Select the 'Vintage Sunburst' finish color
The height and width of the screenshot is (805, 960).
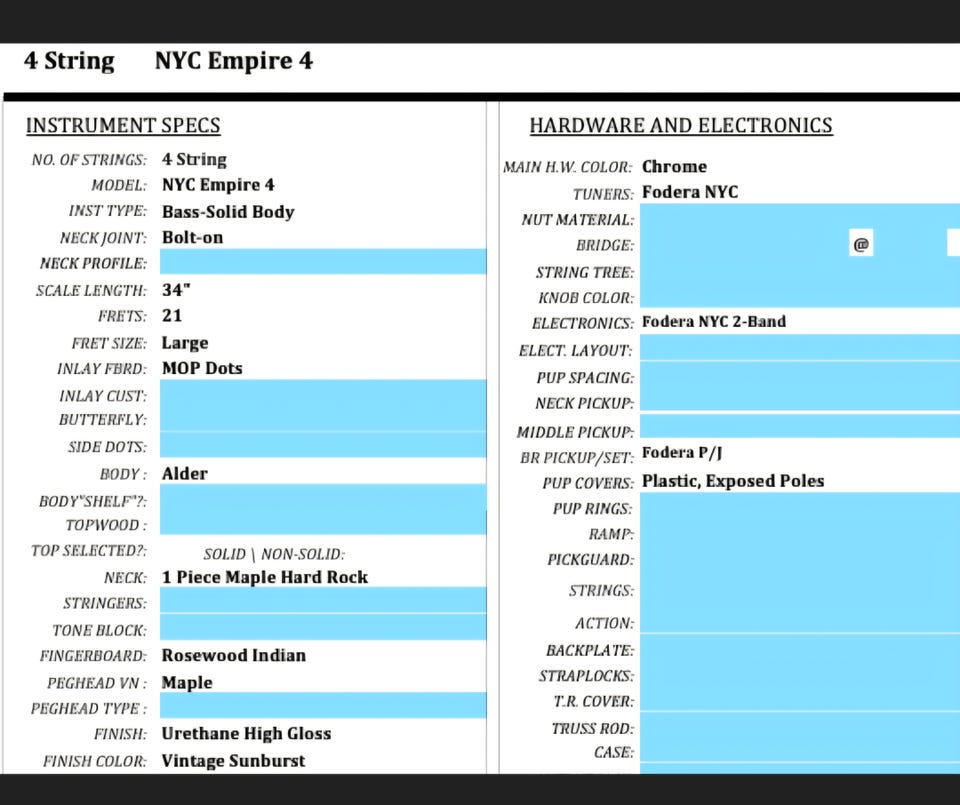pos(233,761)
